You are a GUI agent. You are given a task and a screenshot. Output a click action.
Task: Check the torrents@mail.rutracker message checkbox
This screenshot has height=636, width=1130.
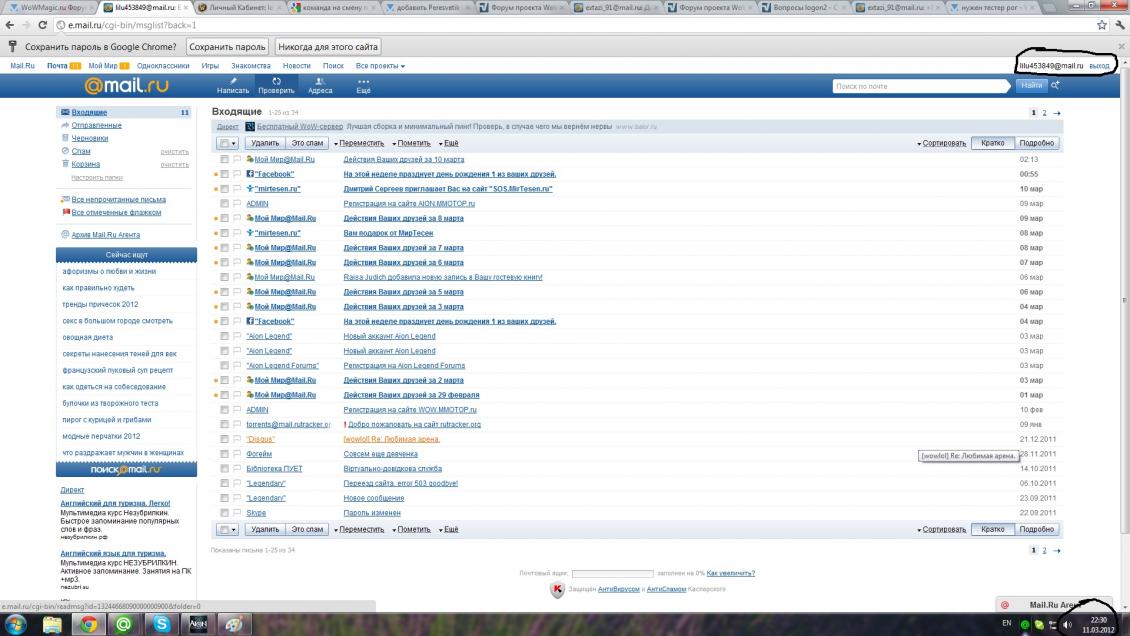click(225, 424)
